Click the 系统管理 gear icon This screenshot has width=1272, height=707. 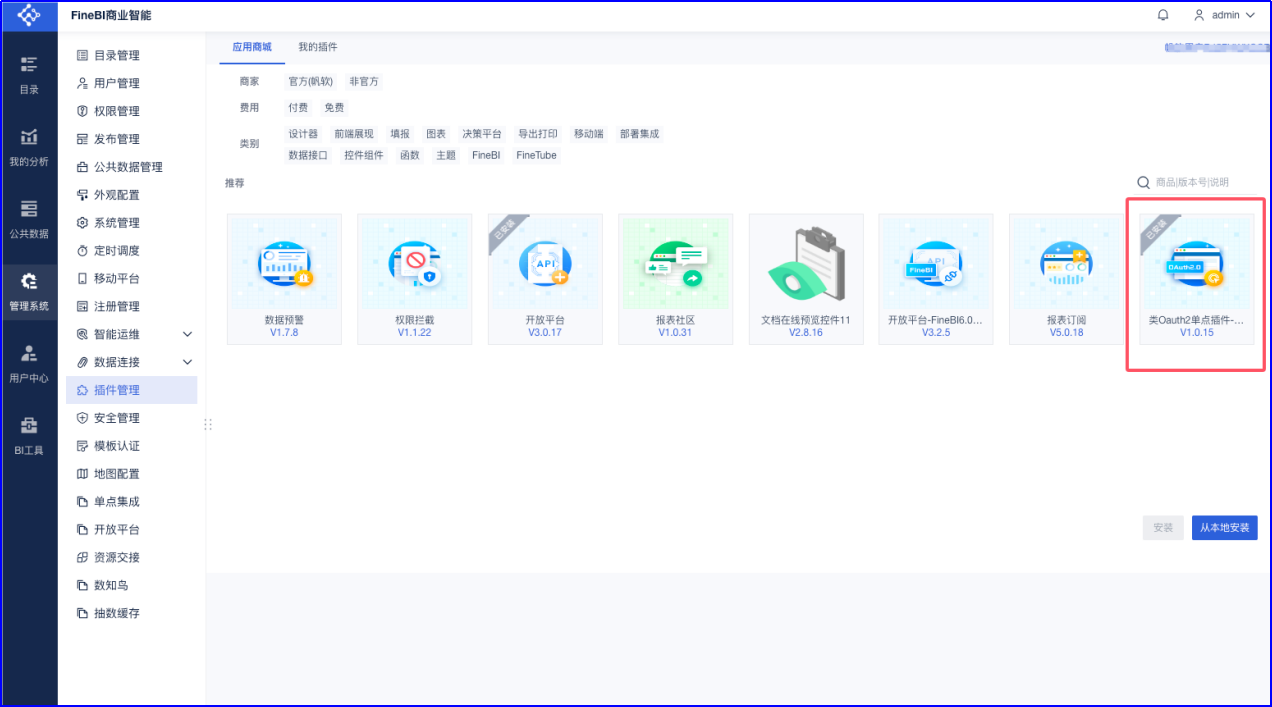pyautogui.click(x=83, y=223)
